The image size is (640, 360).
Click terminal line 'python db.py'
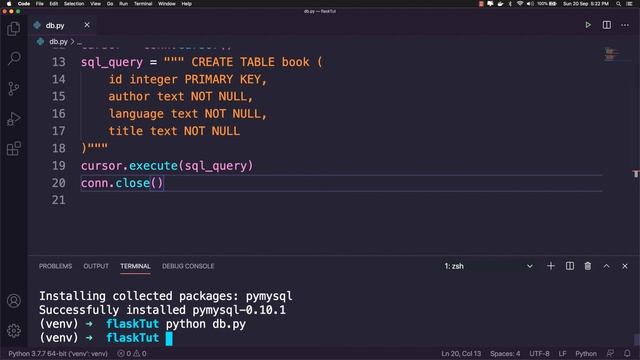206,324
